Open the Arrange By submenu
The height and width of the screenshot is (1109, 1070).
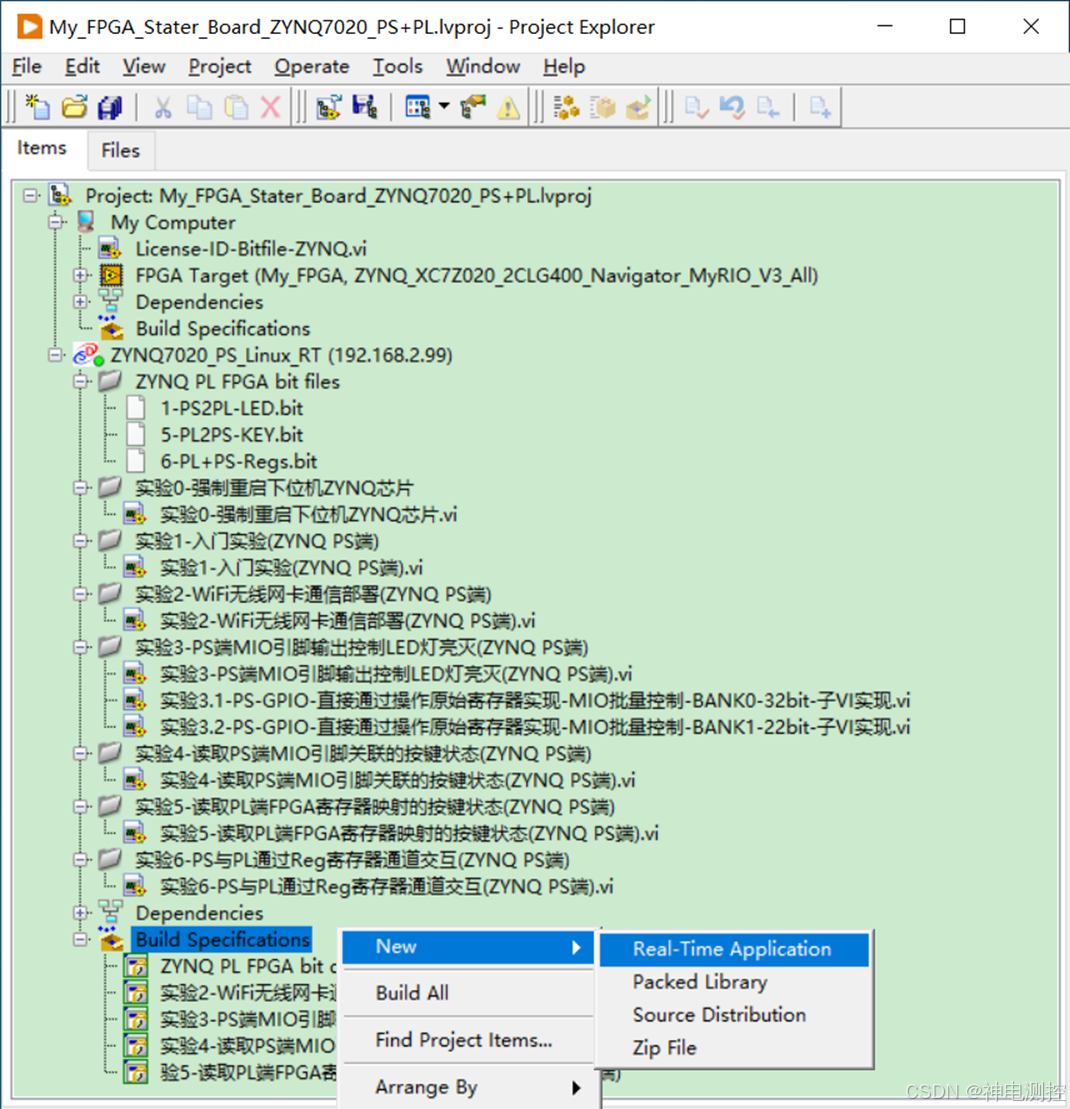tap(467, 1087)
